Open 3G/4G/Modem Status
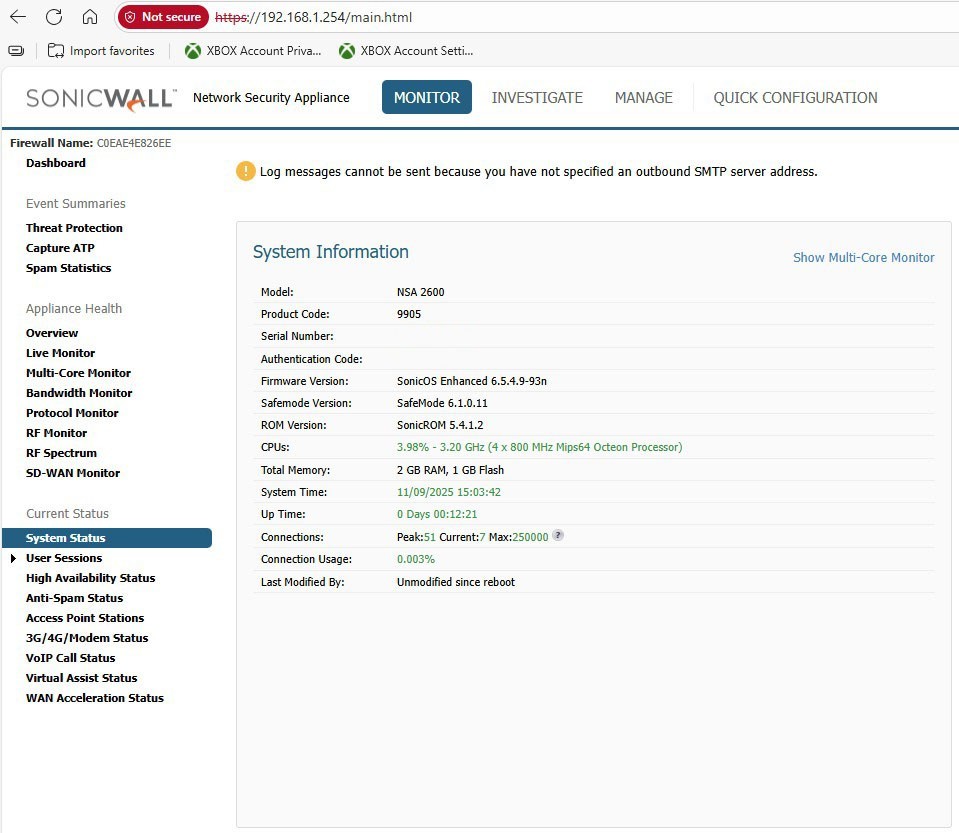Viewport: 959px width, 833px height. click(87, 638)
